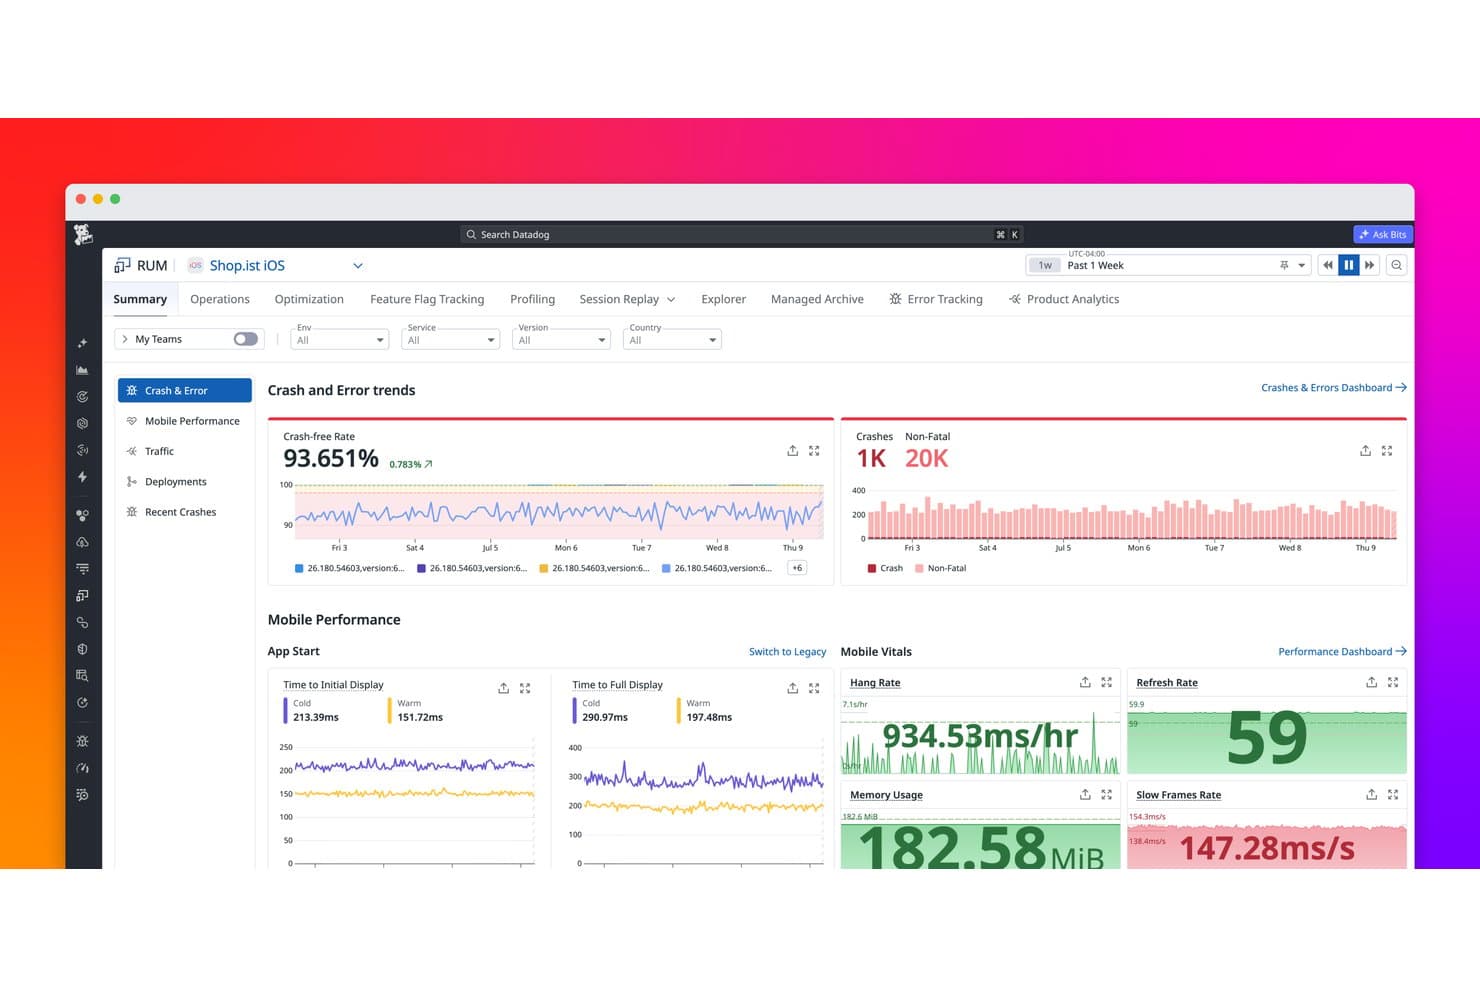The image size is (1480, 987).
Task: Fullscreen the Time to Initial Display graph
Action: 525,688
